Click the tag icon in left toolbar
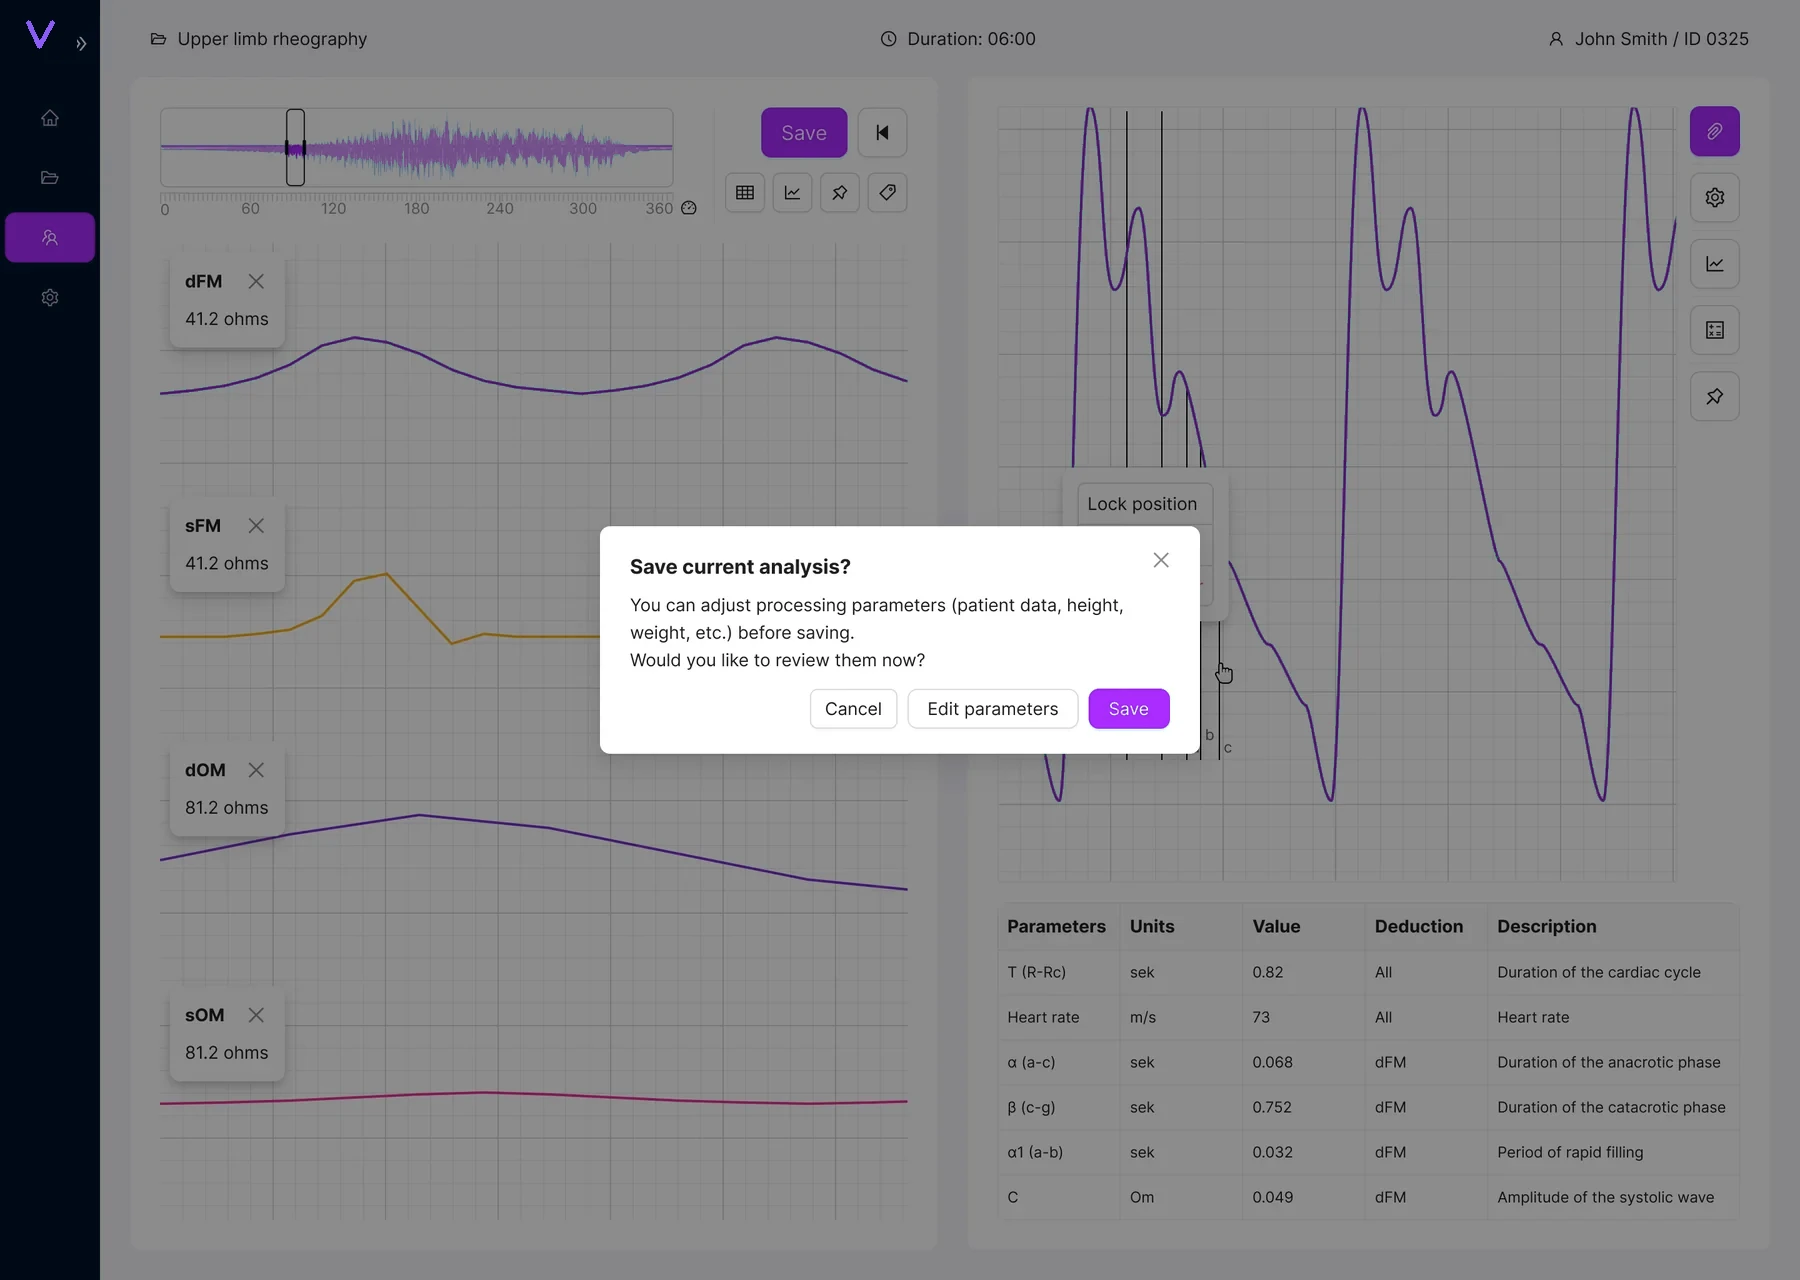Viewport: 1800px width, 1280px height. point(888,193)
